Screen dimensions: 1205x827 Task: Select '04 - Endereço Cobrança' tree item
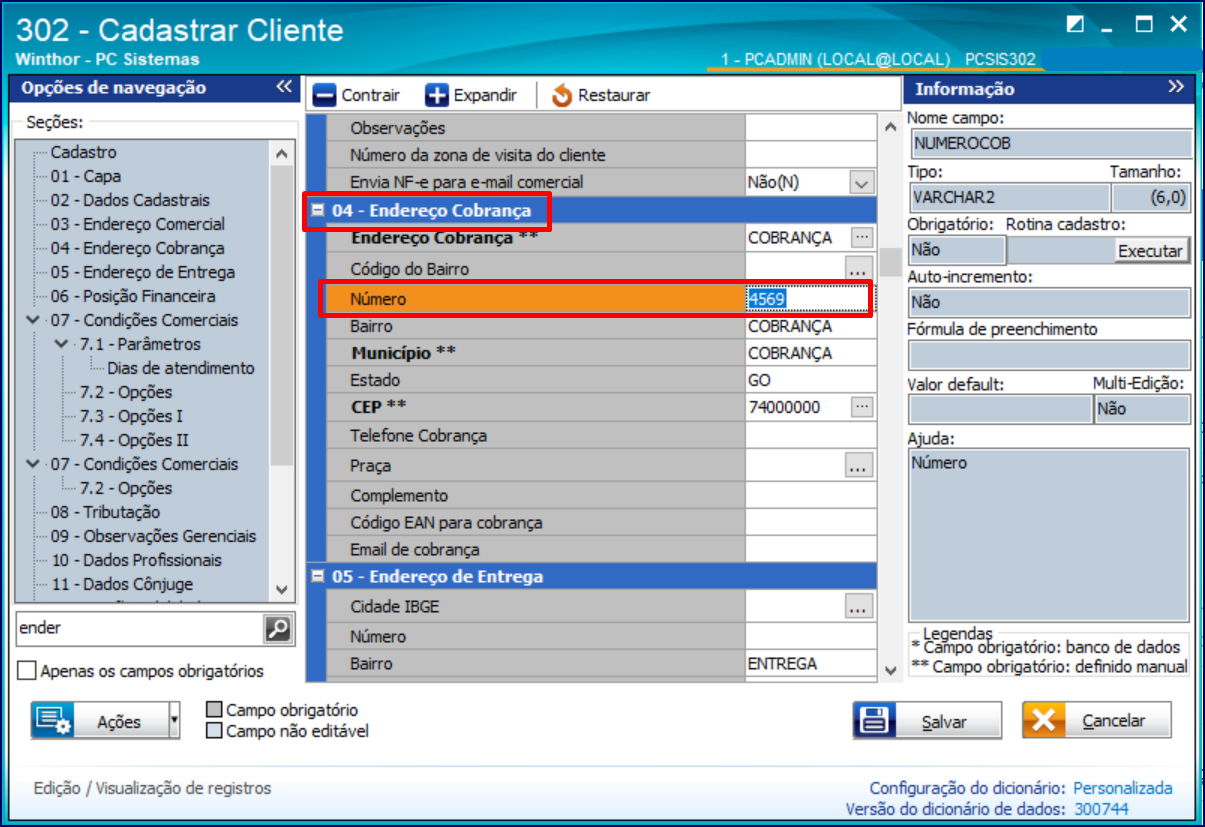[138, 248]
